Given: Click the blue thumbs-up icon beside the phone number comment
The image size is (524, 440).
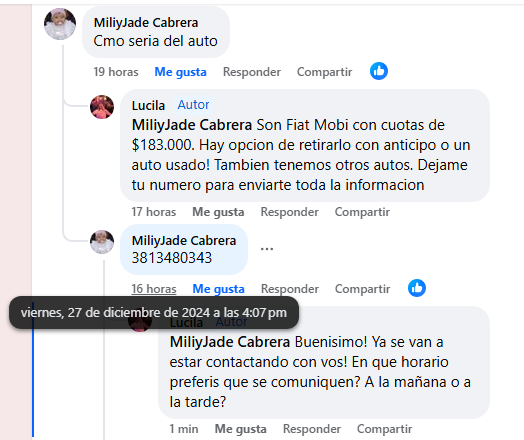Looking at the screenshot, I should click(x=417, y=288).
